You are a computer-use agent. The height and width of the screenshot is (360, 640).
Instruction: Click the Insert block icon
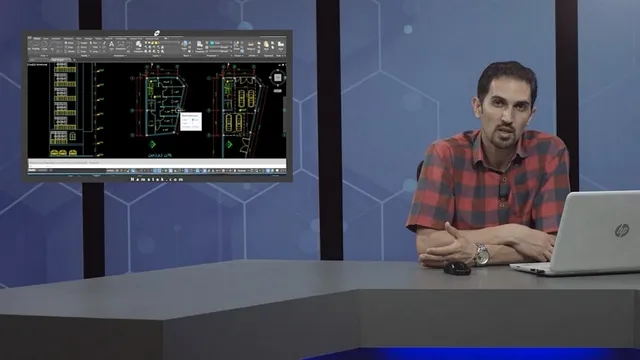(184, 44)
